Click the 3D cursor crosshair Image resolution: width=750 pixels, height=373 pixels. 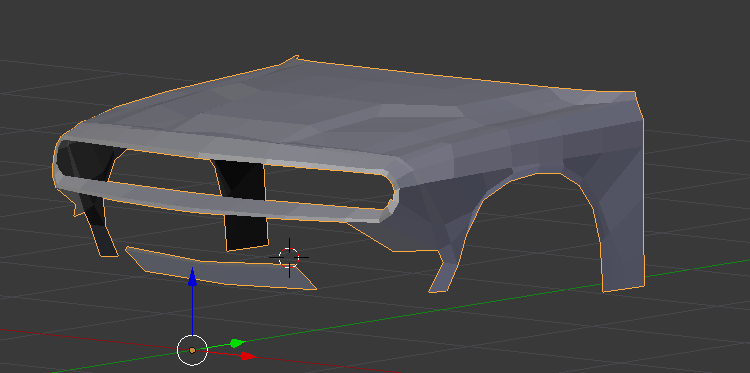(289, 258)
